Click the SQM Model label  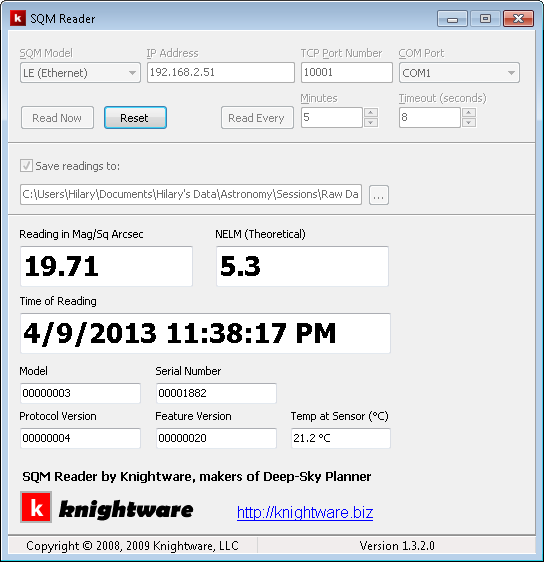tap(46, 53)
